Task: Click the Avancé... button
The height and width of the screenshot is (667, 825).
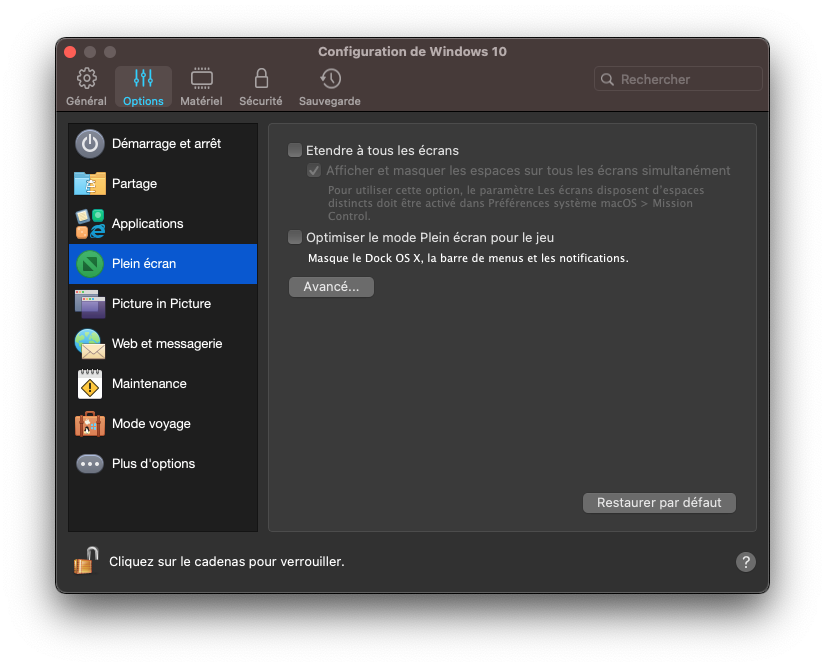Action: 331,287
